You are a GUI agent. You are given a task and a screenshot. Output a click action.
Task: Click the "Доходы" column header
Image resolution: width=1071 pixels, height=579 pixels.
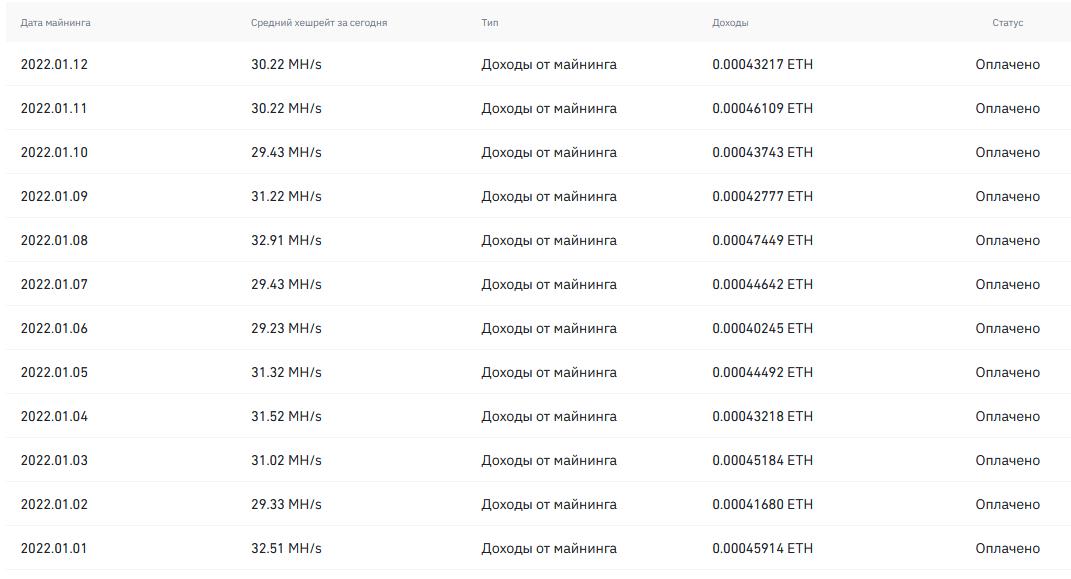(x=730, y=23)
